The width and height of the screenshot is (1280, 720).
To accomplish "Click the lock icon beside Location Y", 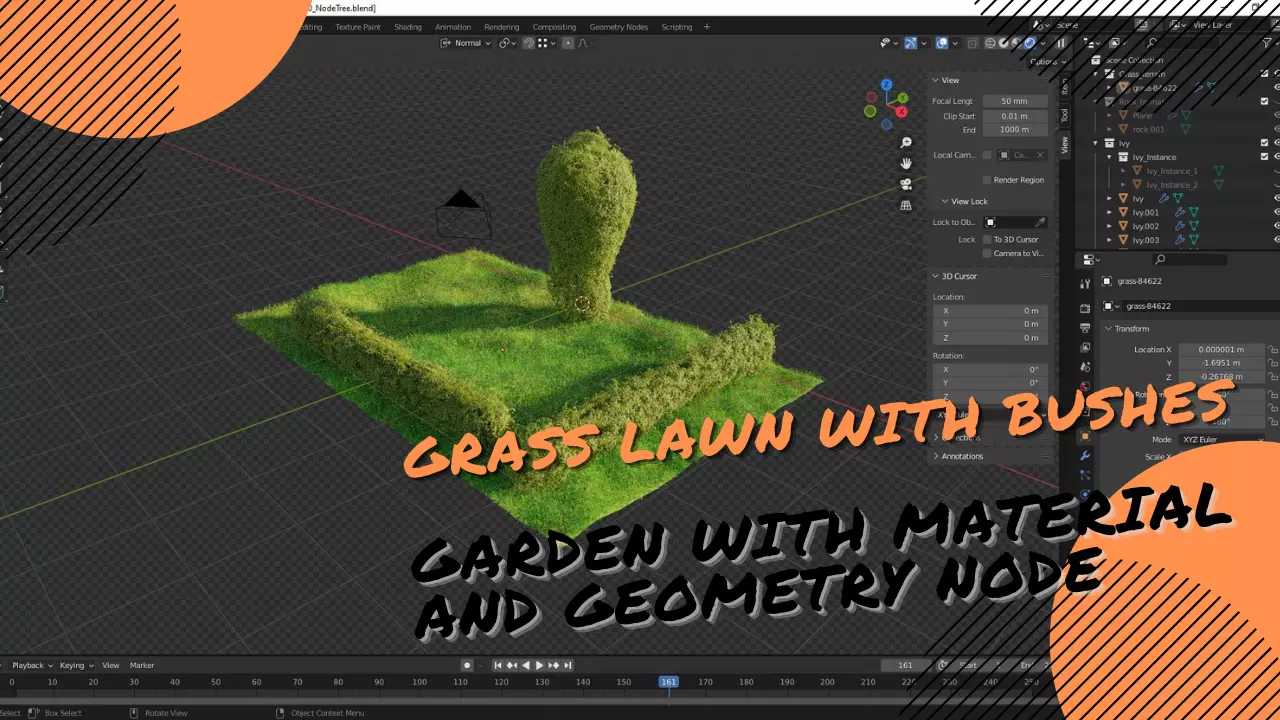I will [1273, 363].
